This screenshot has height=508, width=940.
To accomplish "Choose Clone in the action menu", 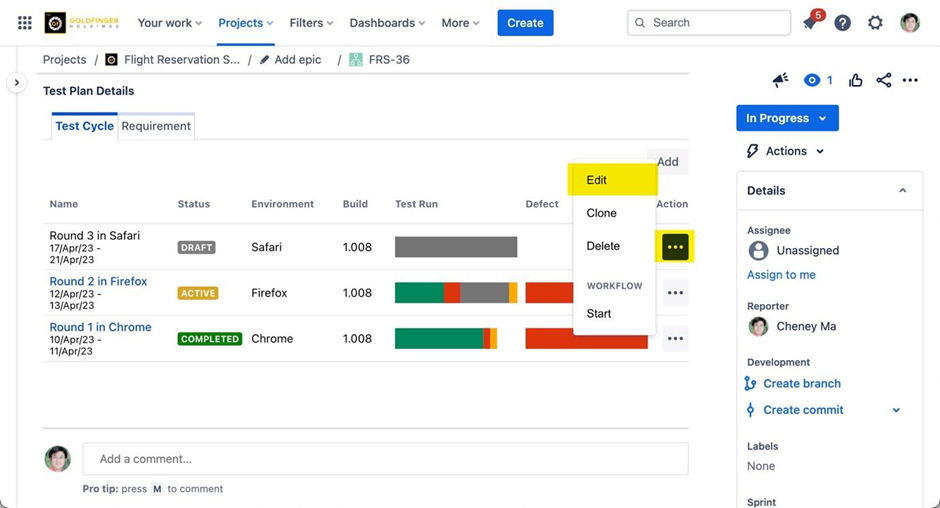I will (x=601, y=213).
